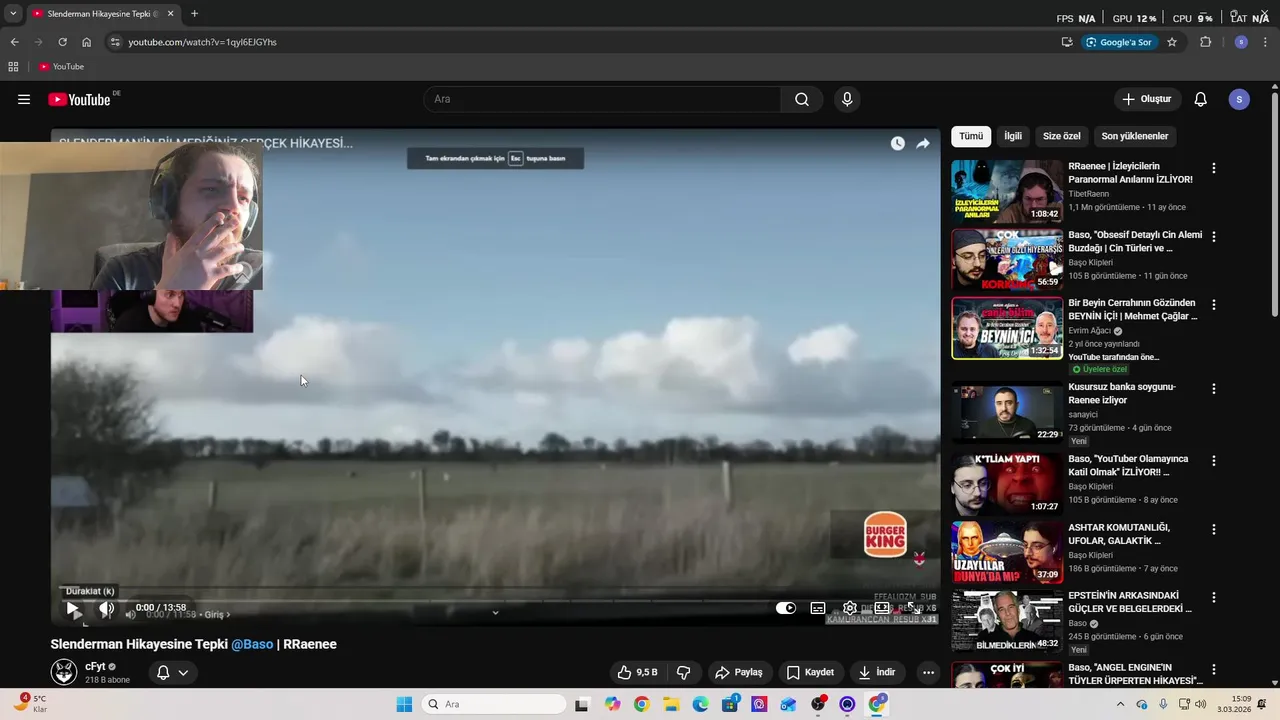Image resolution: width=1280 pixels, height=720 pixels.
Task: Open the cFyt channel name link
Action: point(95,666)
